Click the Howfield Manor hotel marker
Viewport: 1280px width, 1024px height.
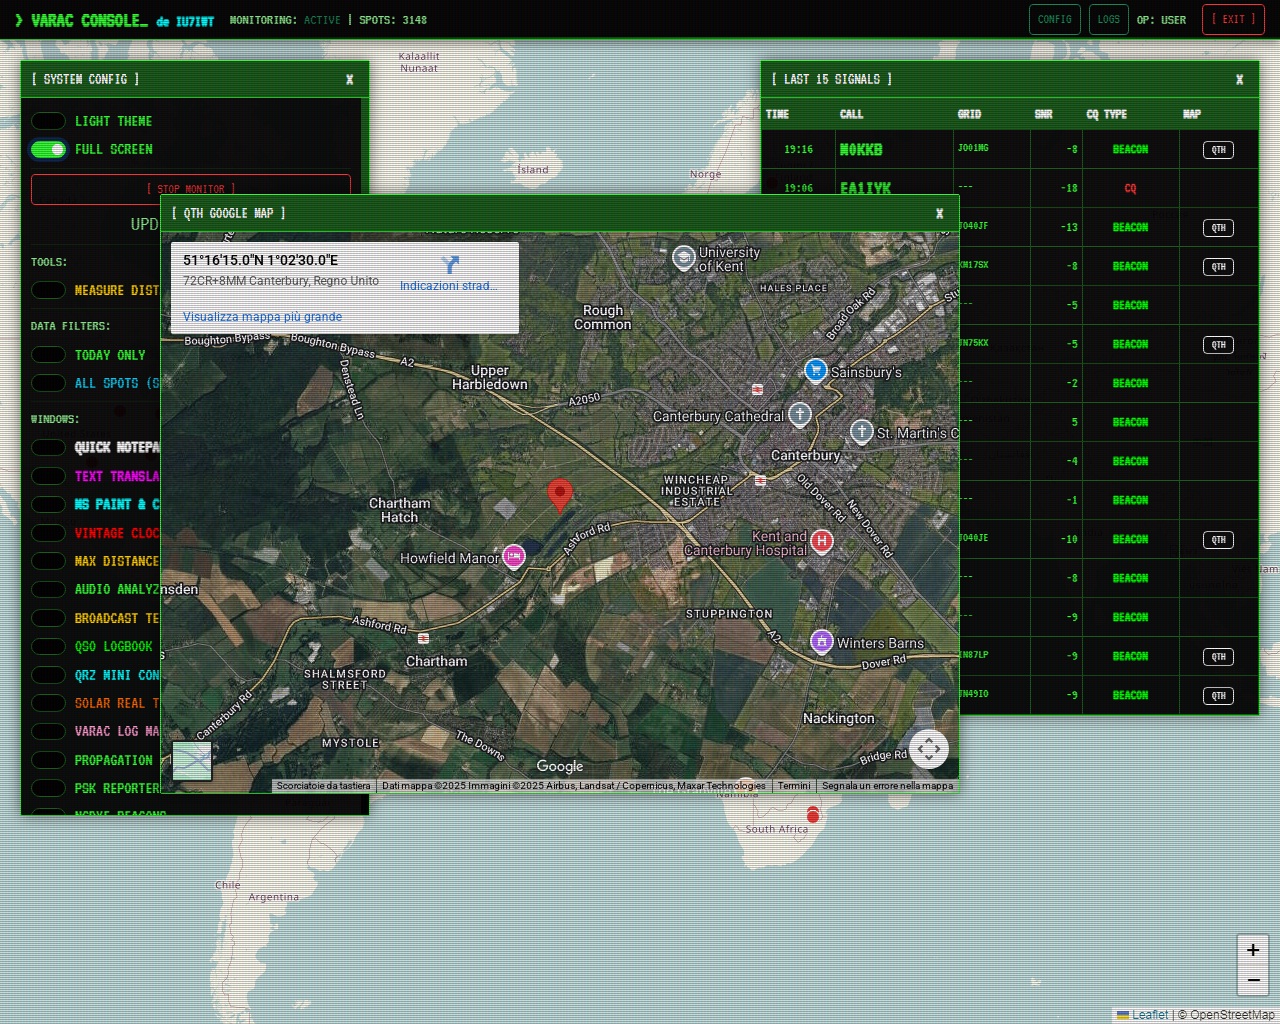514,557
